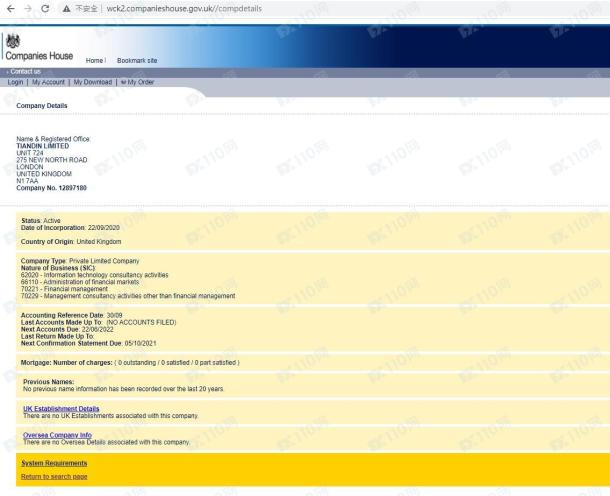The image size is (610, 496).
Task: Click the 275 NEW NORTH ROAD address line
Action: (x=52, y=160)
